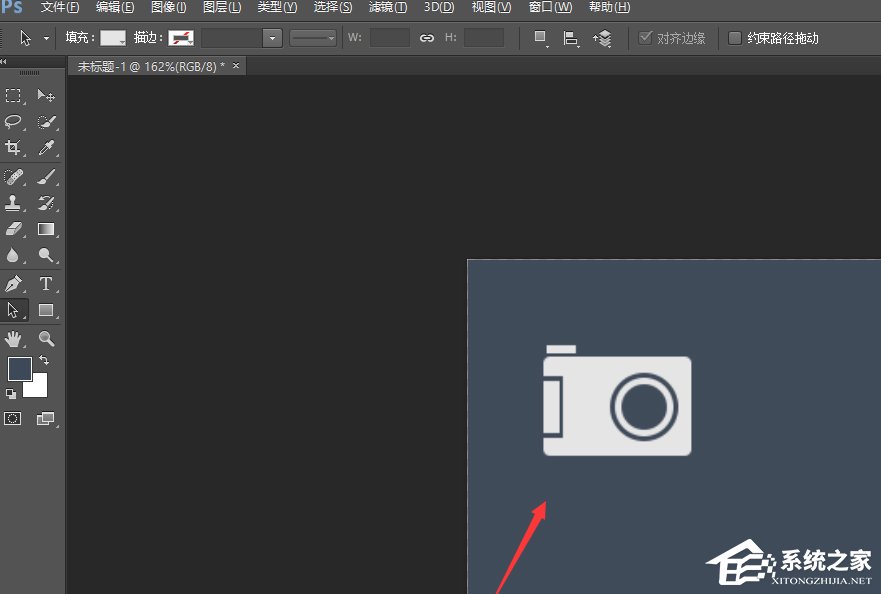
Task: Swap foreground and background colors
Action: tap(44, 360)
